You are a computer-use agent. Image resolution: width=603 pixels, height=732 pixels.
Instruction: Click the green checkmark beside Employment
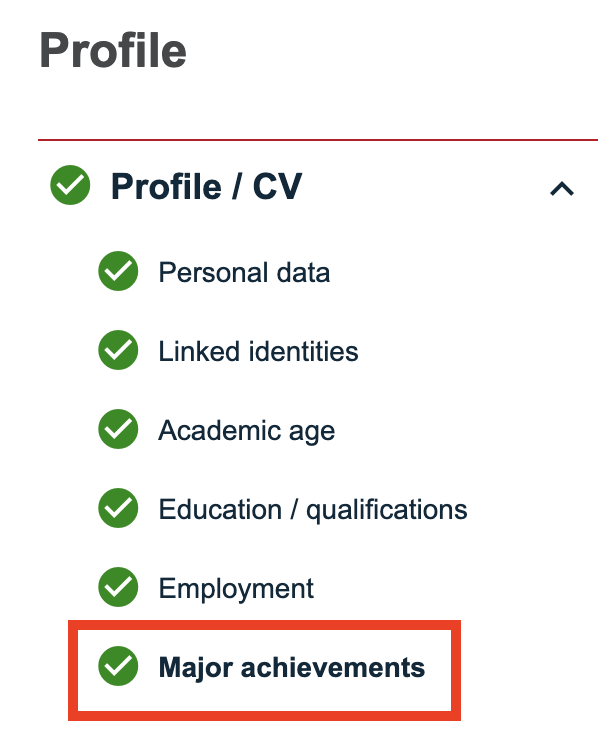118,588
